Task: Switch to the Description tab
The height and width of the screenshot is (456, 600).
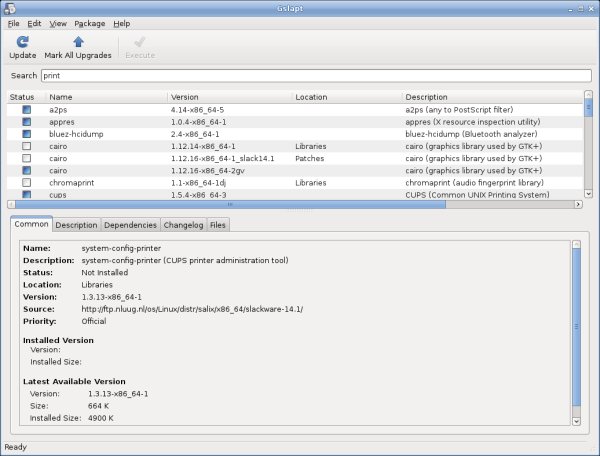Action: click(x=77, y=225)
